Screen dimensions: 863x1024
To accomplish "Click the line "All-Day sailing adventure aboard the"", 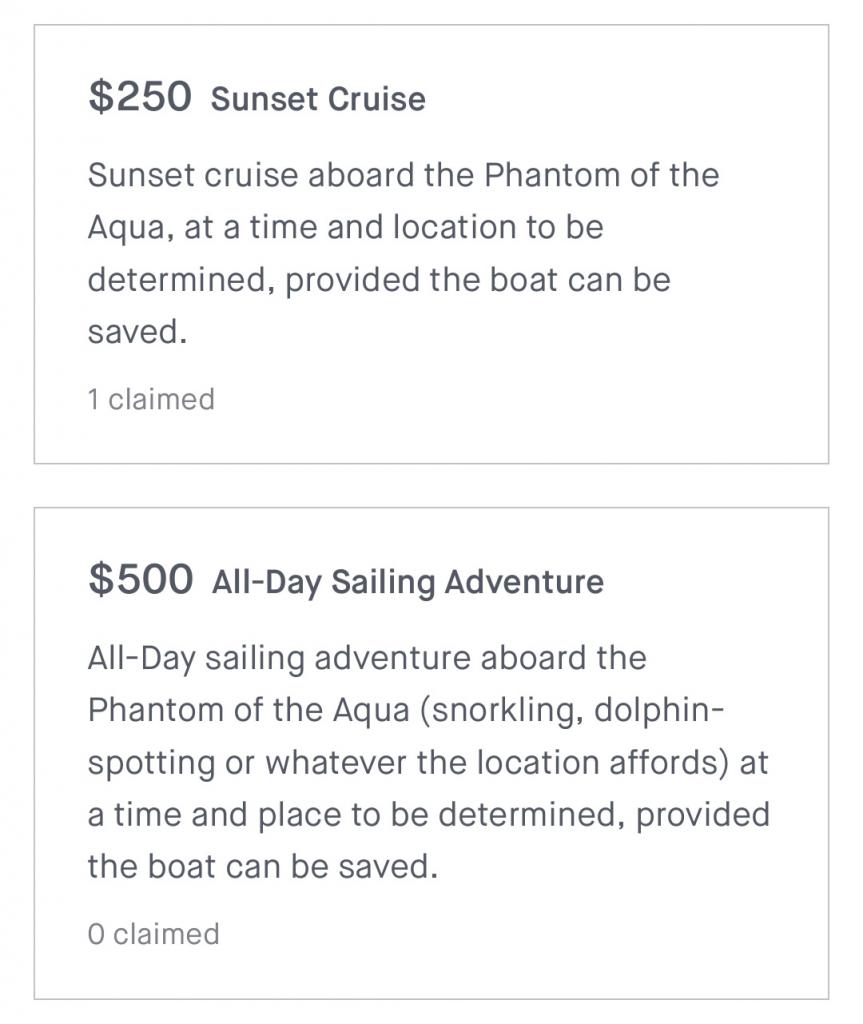I will (367, 658).
